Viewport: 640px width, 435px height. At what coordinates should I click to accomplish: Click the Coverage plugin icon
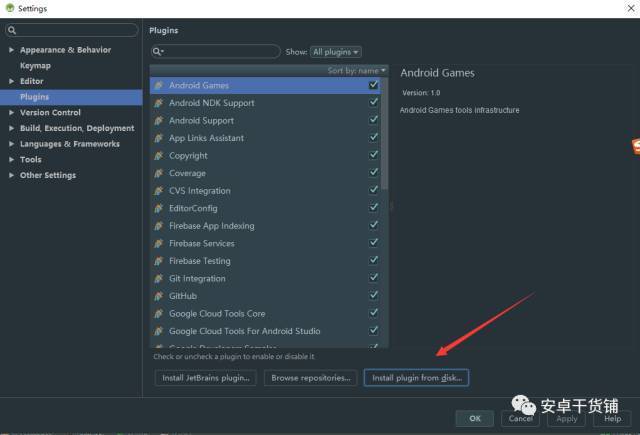[x=159, y=173]
